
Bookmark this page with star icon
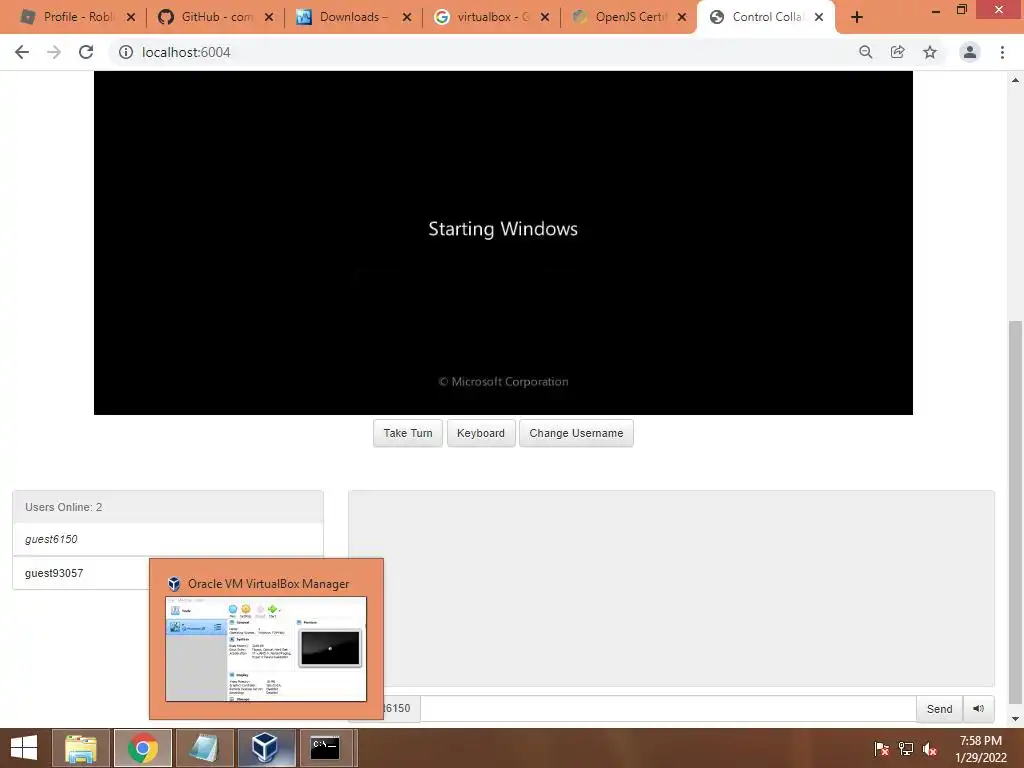930,52
